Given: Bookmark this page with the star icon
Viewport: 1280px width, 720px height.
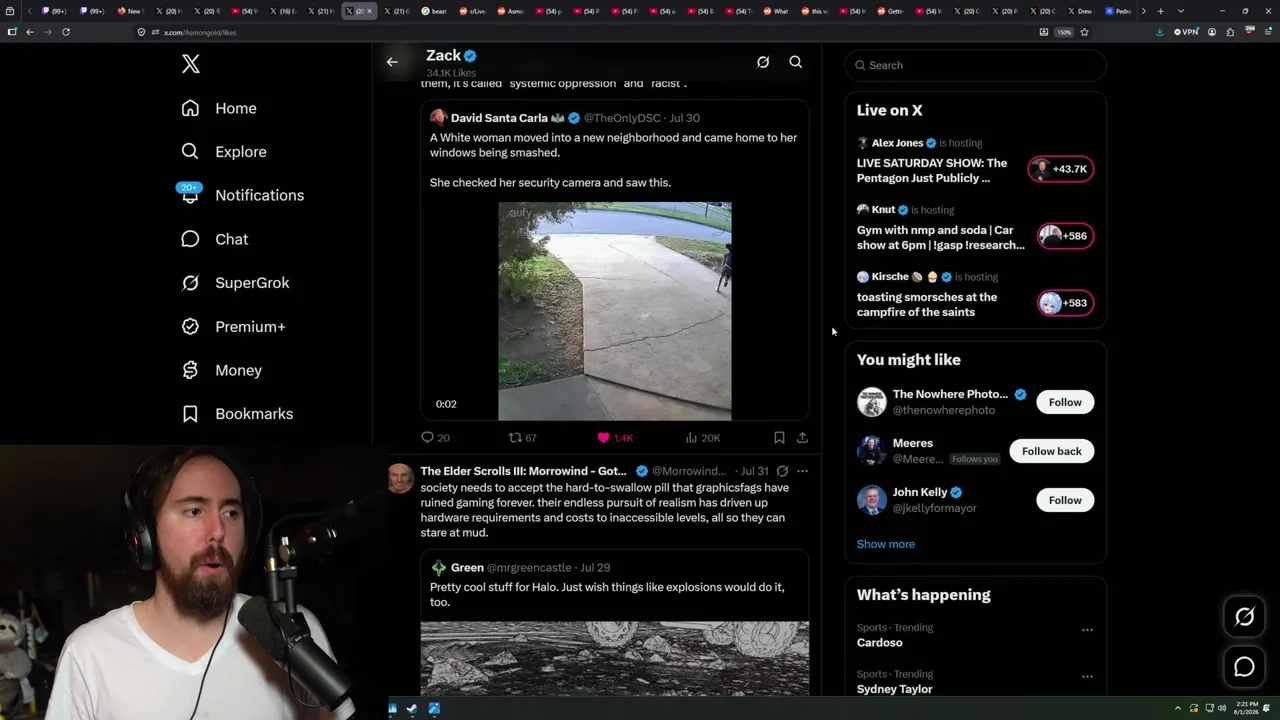Looking at the screenshot, I should point(1084,32).
